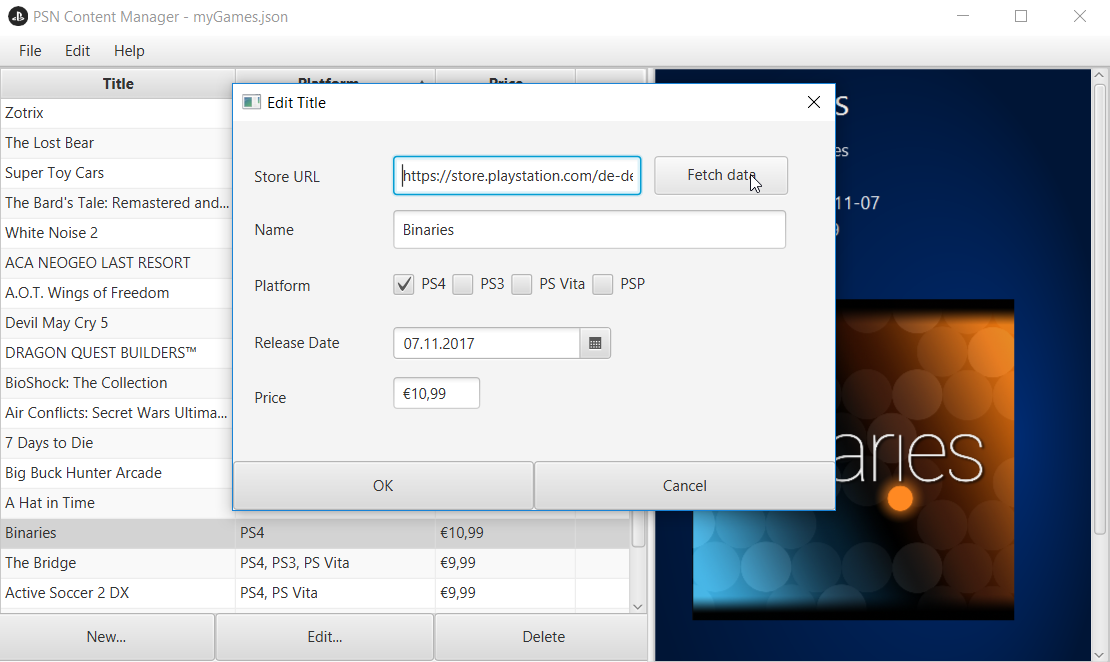The image size is (1110, 662).
Task: Select Air Conflicts: Secret Wars row
Action: point(117,413)
